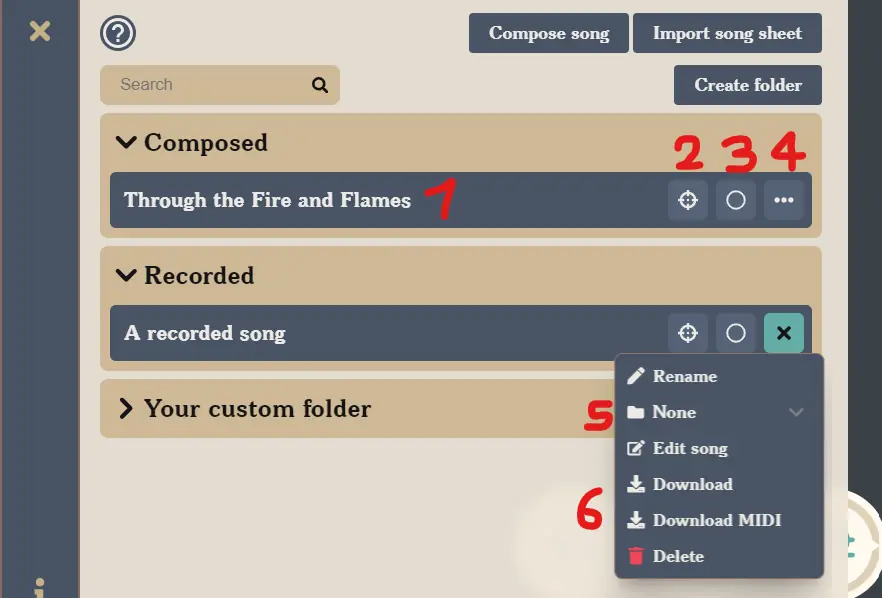Screen dimensions: 882x598
Task: Collapse the Composed folder
Action: tap(126, 142)
